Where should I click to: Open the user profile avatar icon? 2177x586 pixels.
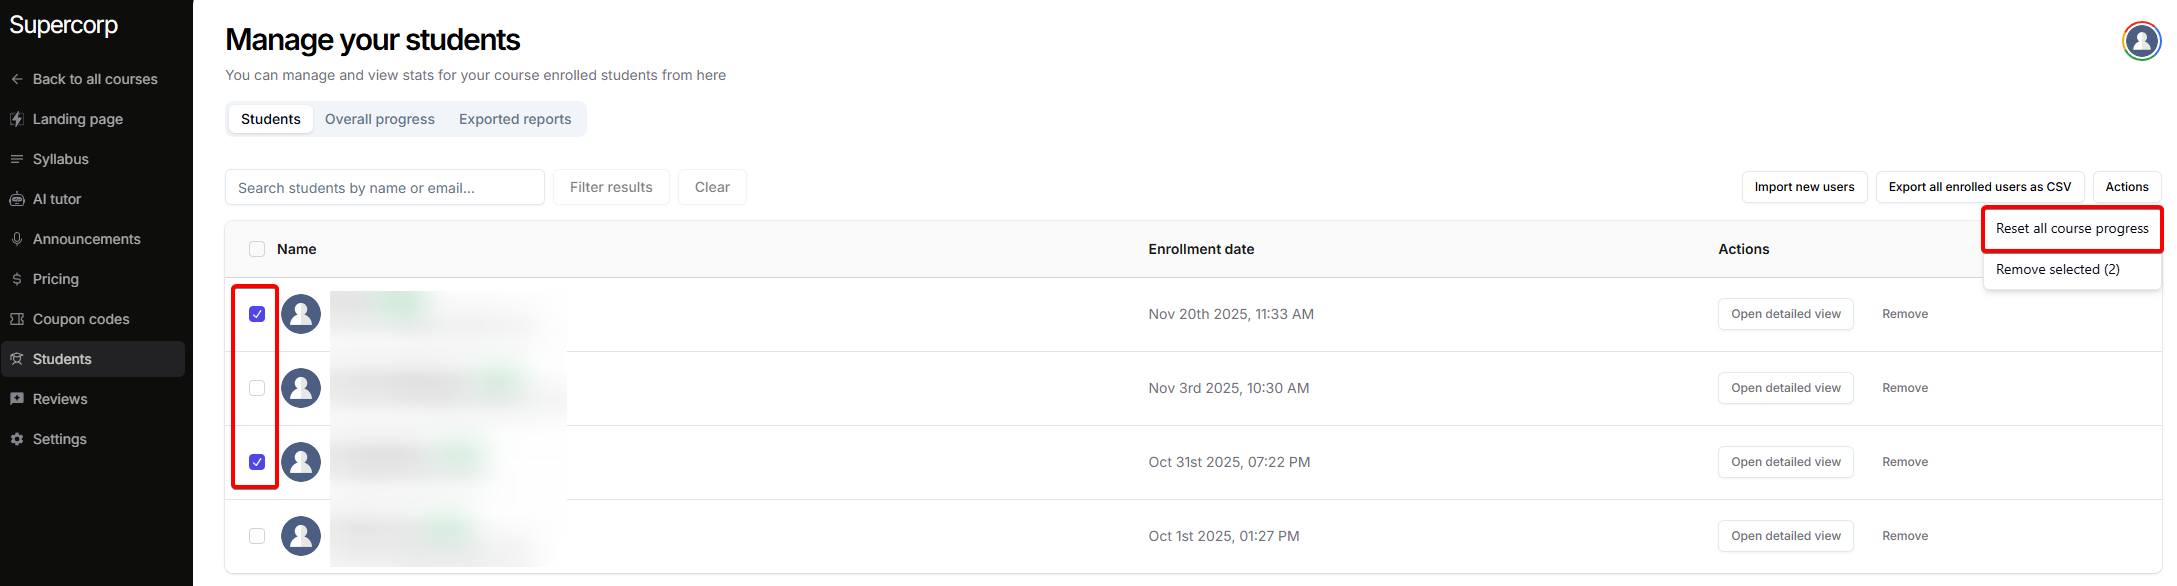pyautogui.click(x=2141, y=41)
